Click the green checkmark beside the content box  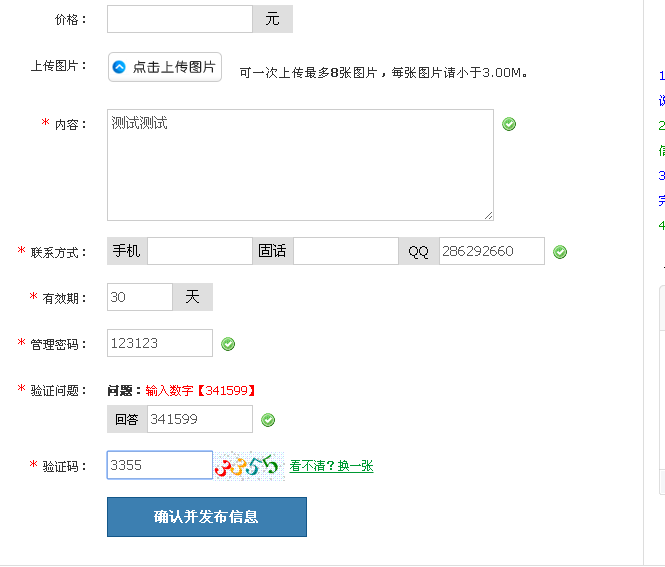(509, 124)
